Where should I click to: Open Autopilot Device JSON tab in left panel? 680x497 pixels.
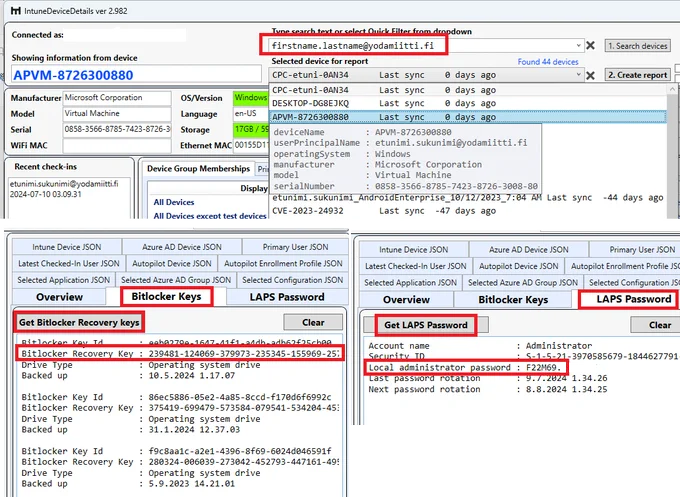[172, 263]
